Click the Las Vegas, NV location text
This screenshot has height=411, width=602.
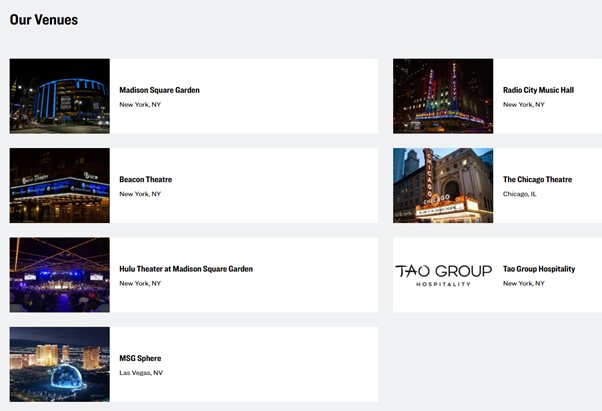141,373
